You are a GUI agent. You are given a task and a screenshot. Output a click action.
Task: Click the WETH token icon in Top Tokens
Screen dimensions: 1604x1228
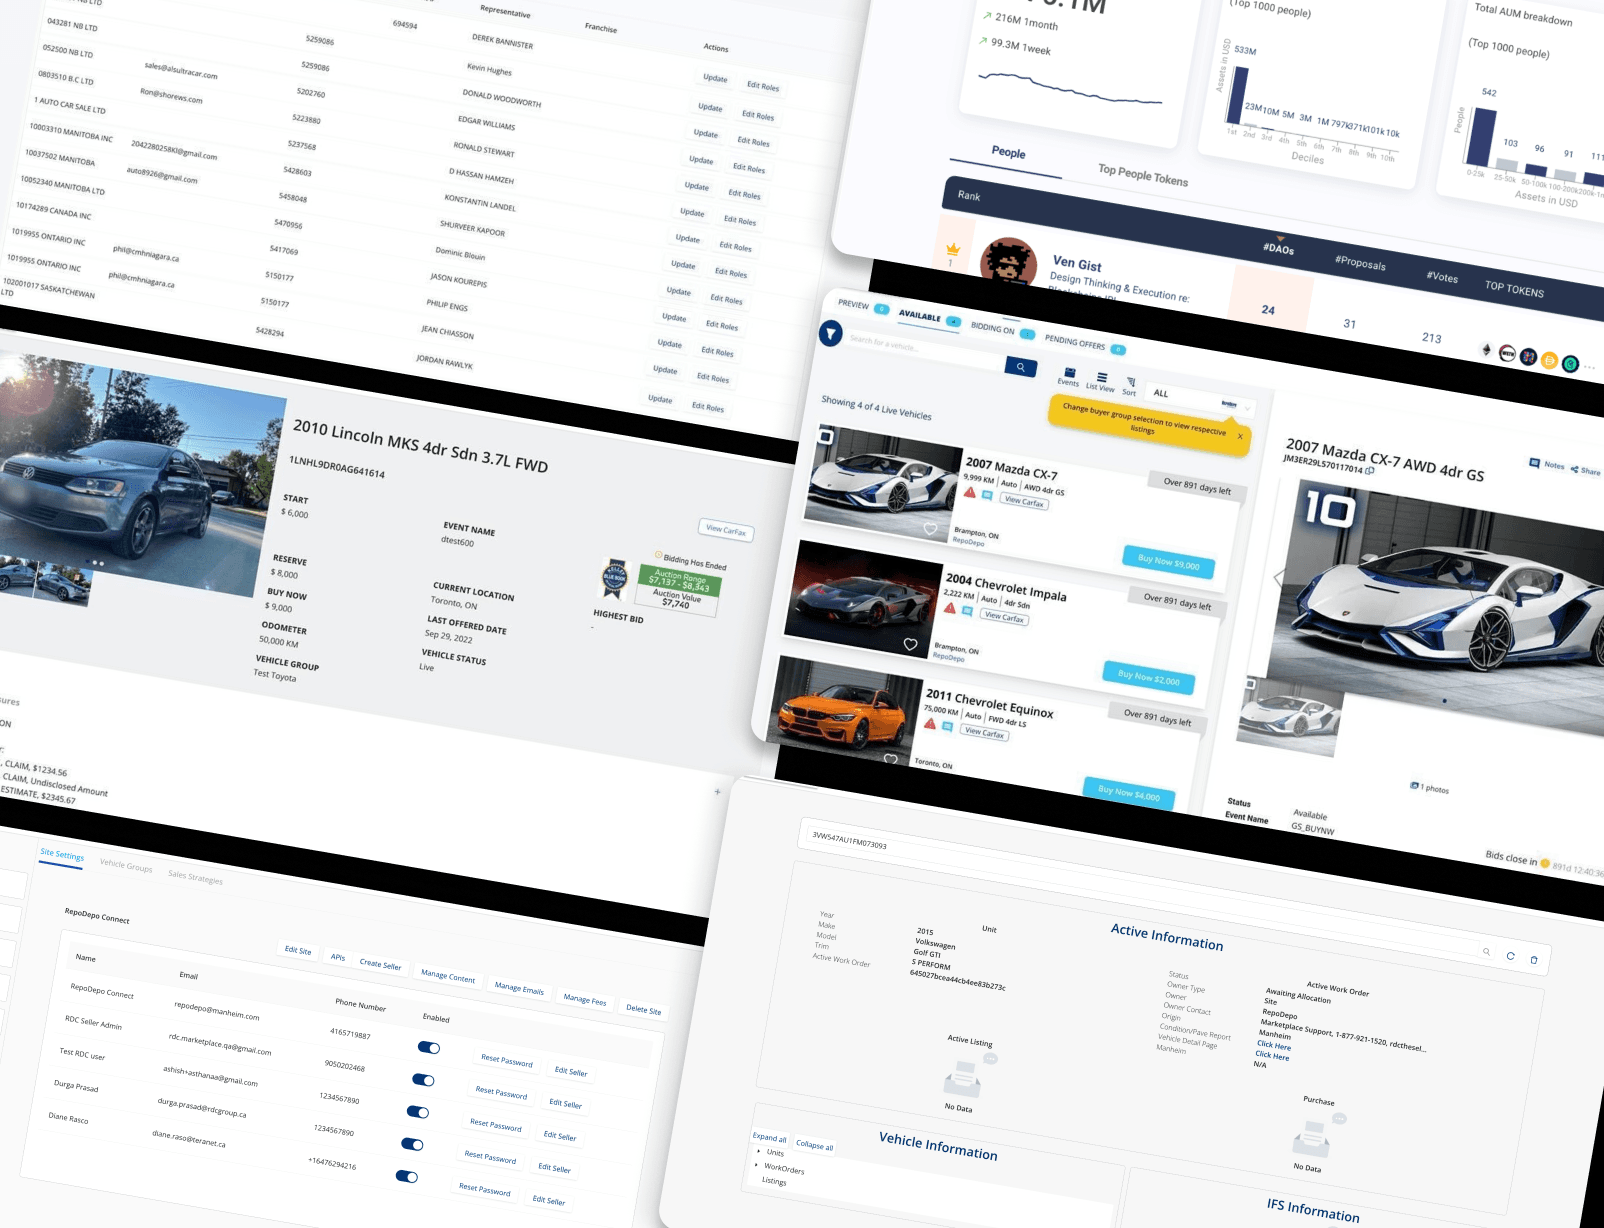click(1507, 353)
